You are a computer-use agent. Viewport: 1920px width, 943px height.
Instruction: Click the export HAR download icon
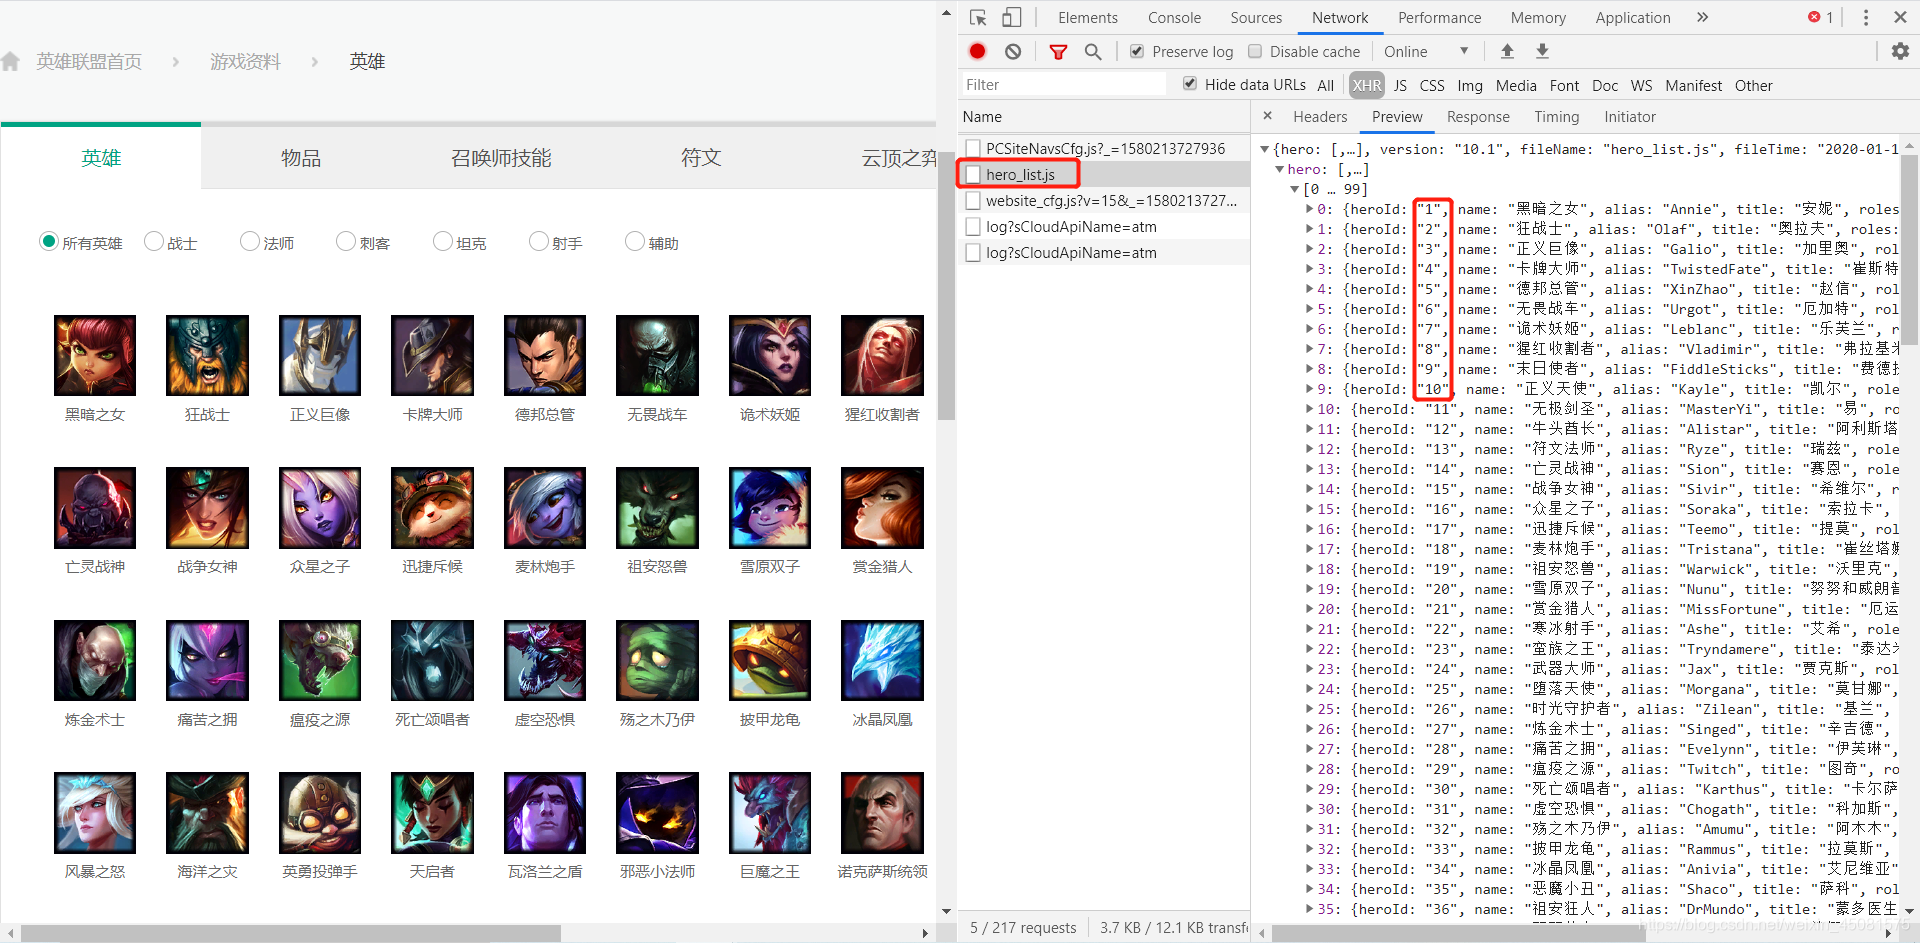(x=1542, y=51)
